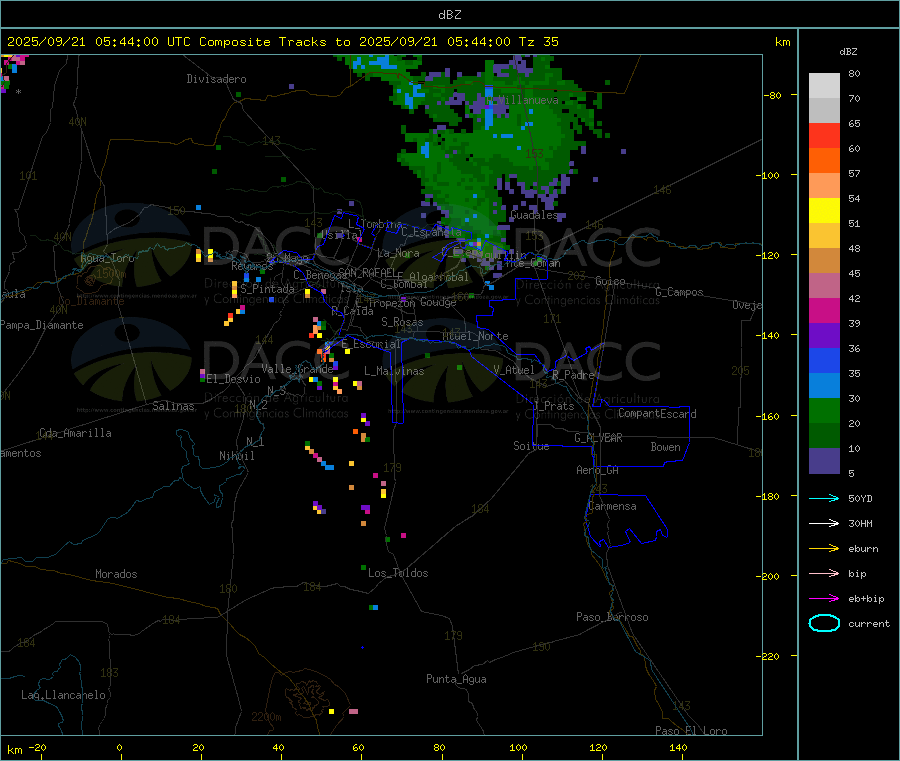Click the yellow eburn arrow in legend
Screen dimensions: 900x761
pyautogui.click(x=824, y=549)
